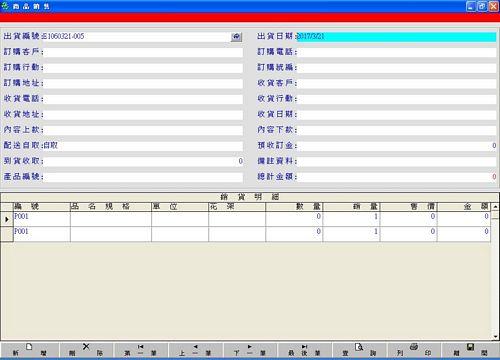Focus the 配送自取 field showing 自取
This screenshot has height=360, width=500.
(x=143, y=146)
